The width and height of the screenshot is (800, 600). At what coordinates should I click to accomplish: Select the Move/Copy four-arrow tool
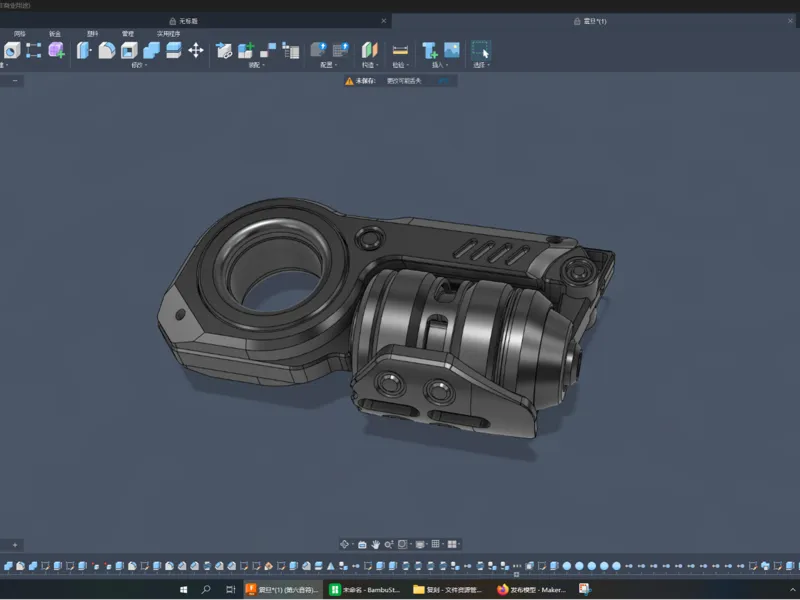point(196,50)
